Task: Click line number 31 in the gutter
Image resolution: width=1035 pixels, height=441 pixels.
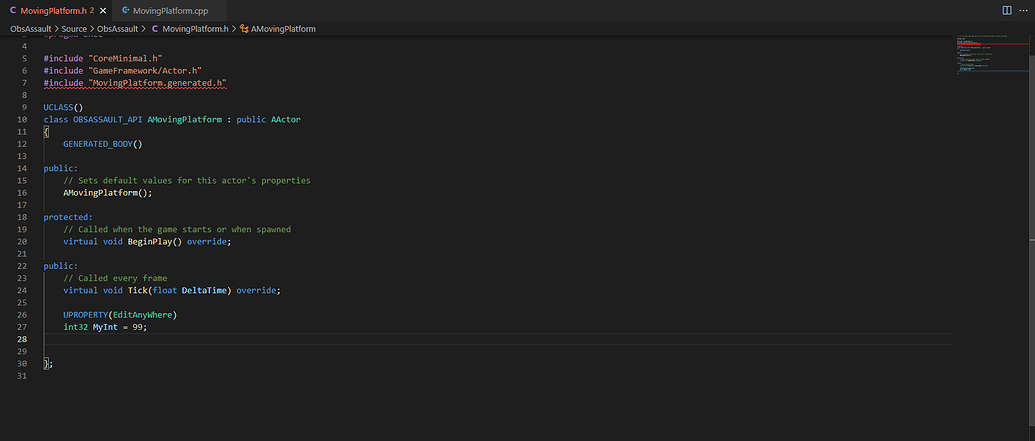Action: pyautogui.click(x=22, y=376)
